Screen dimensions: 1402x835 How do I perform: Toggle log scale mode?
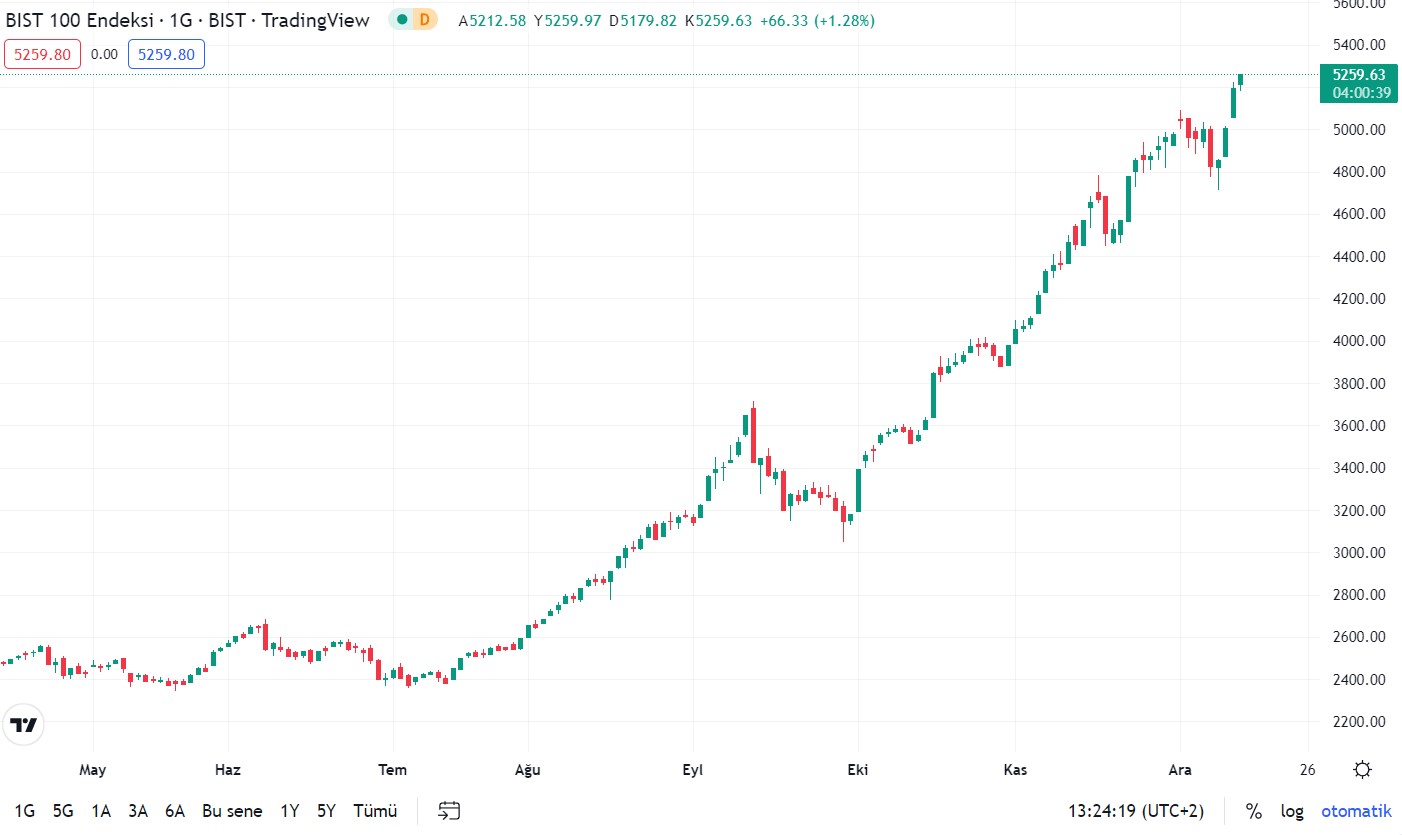tap(1292, 811)
